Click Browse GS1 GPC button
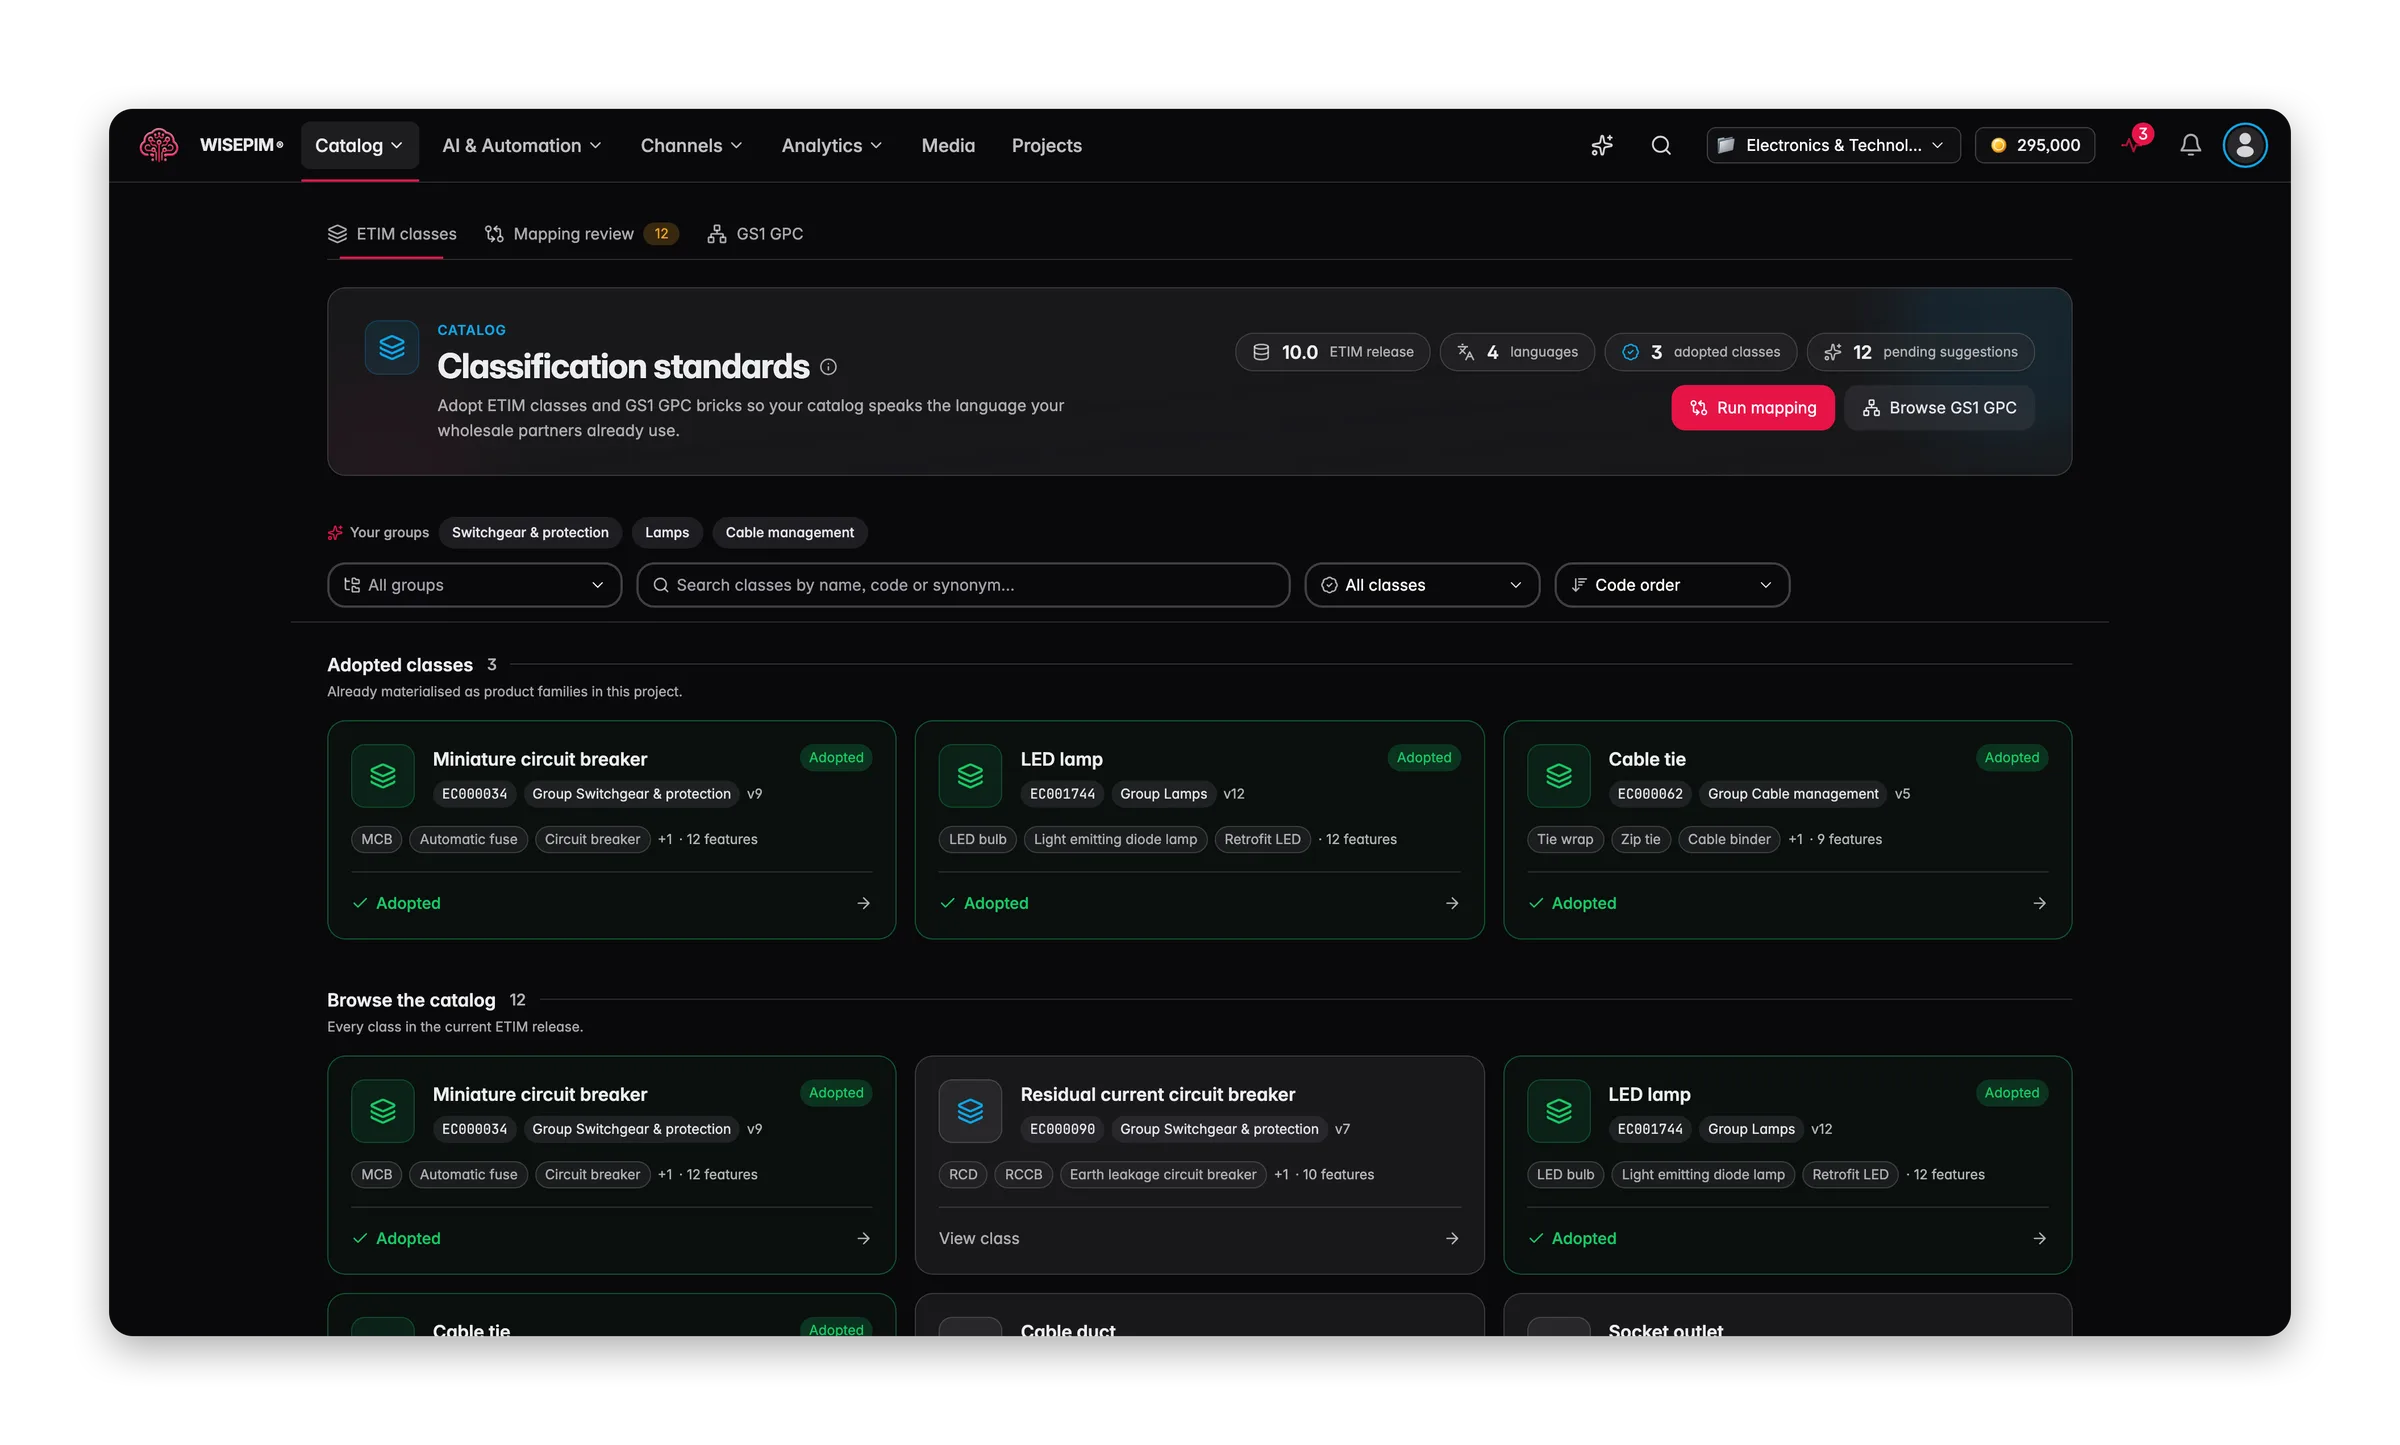The width and height of the screenshot is (2400, 1445). point(1938,408)
